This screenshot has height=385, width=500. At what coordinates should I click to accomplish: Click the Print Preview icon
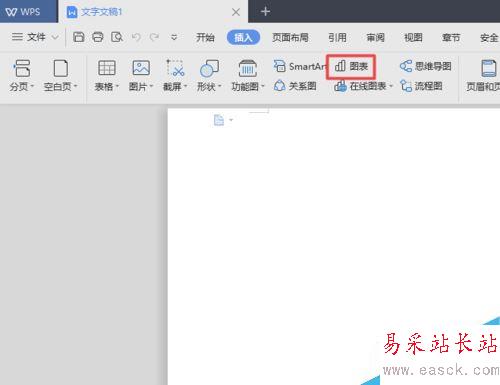pos(117,37)
